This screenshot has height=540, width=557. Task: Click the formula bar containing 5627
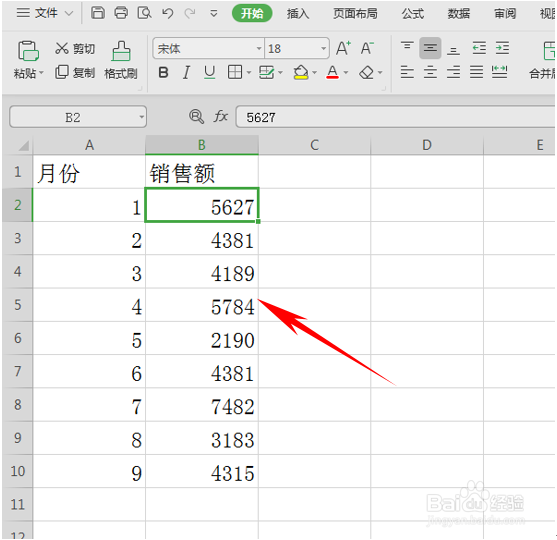tap(395, 117)
